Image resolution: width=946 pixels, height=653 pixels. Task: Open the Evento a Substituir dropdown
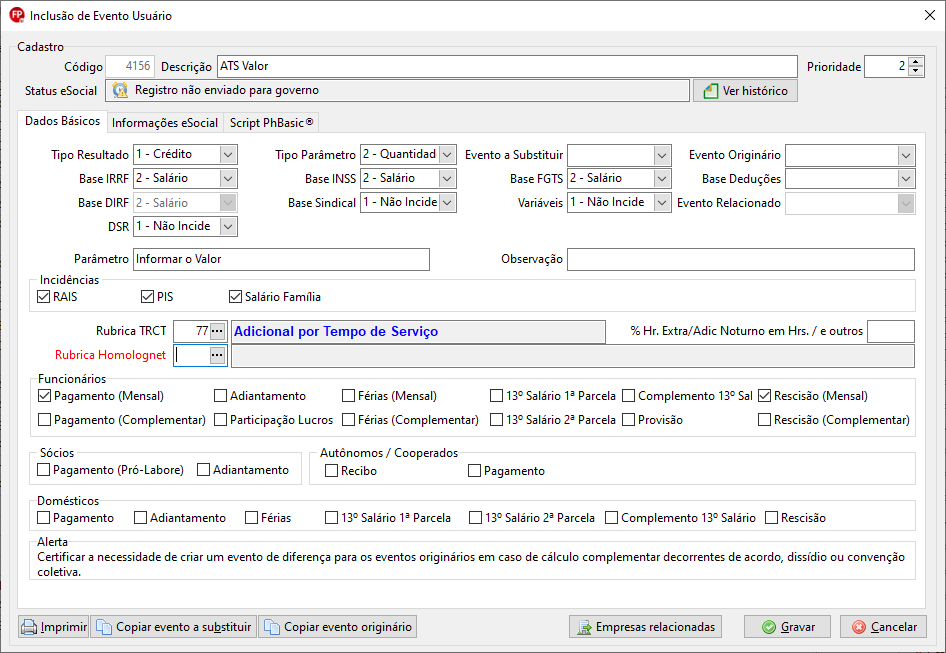coord(662,155)
